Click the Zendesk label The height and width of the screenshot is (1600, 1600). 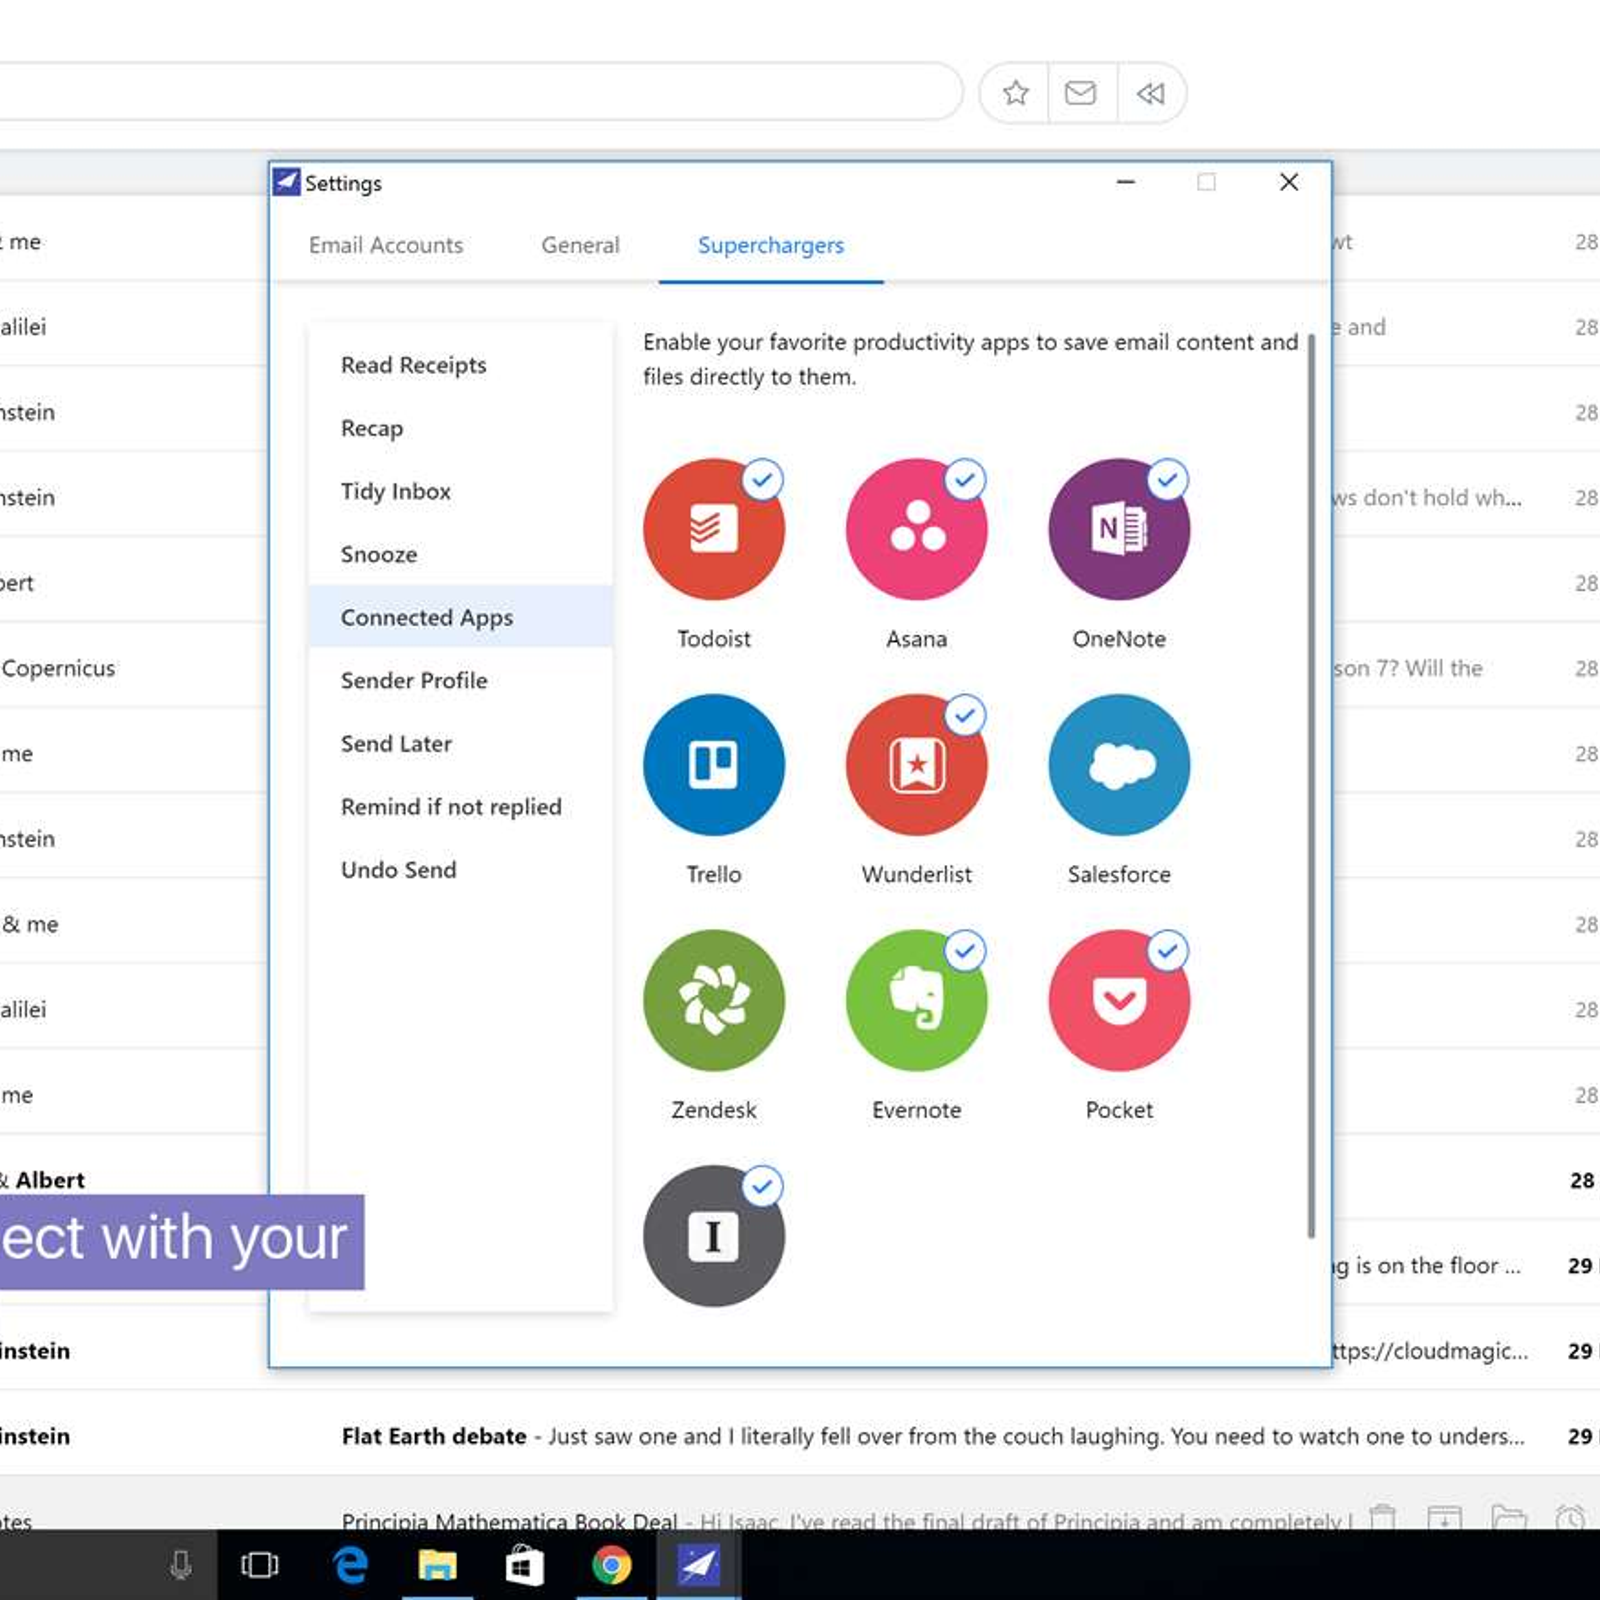(713, 1109)
